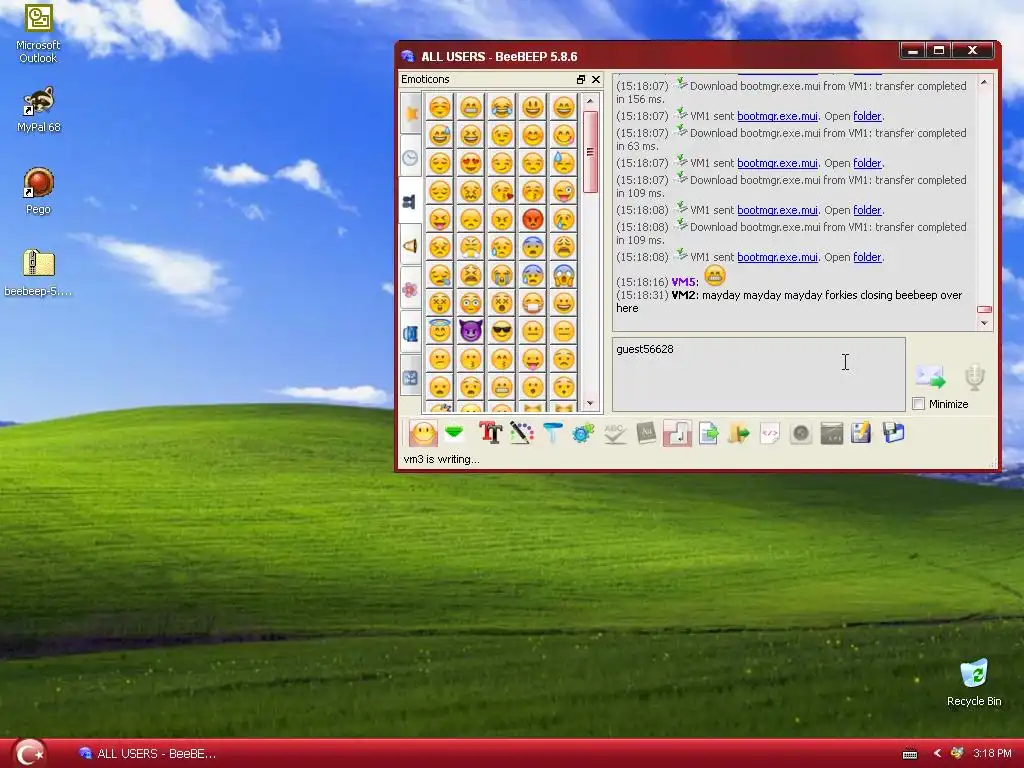Enable the Minimize checkbox

(x=918, y=404)
